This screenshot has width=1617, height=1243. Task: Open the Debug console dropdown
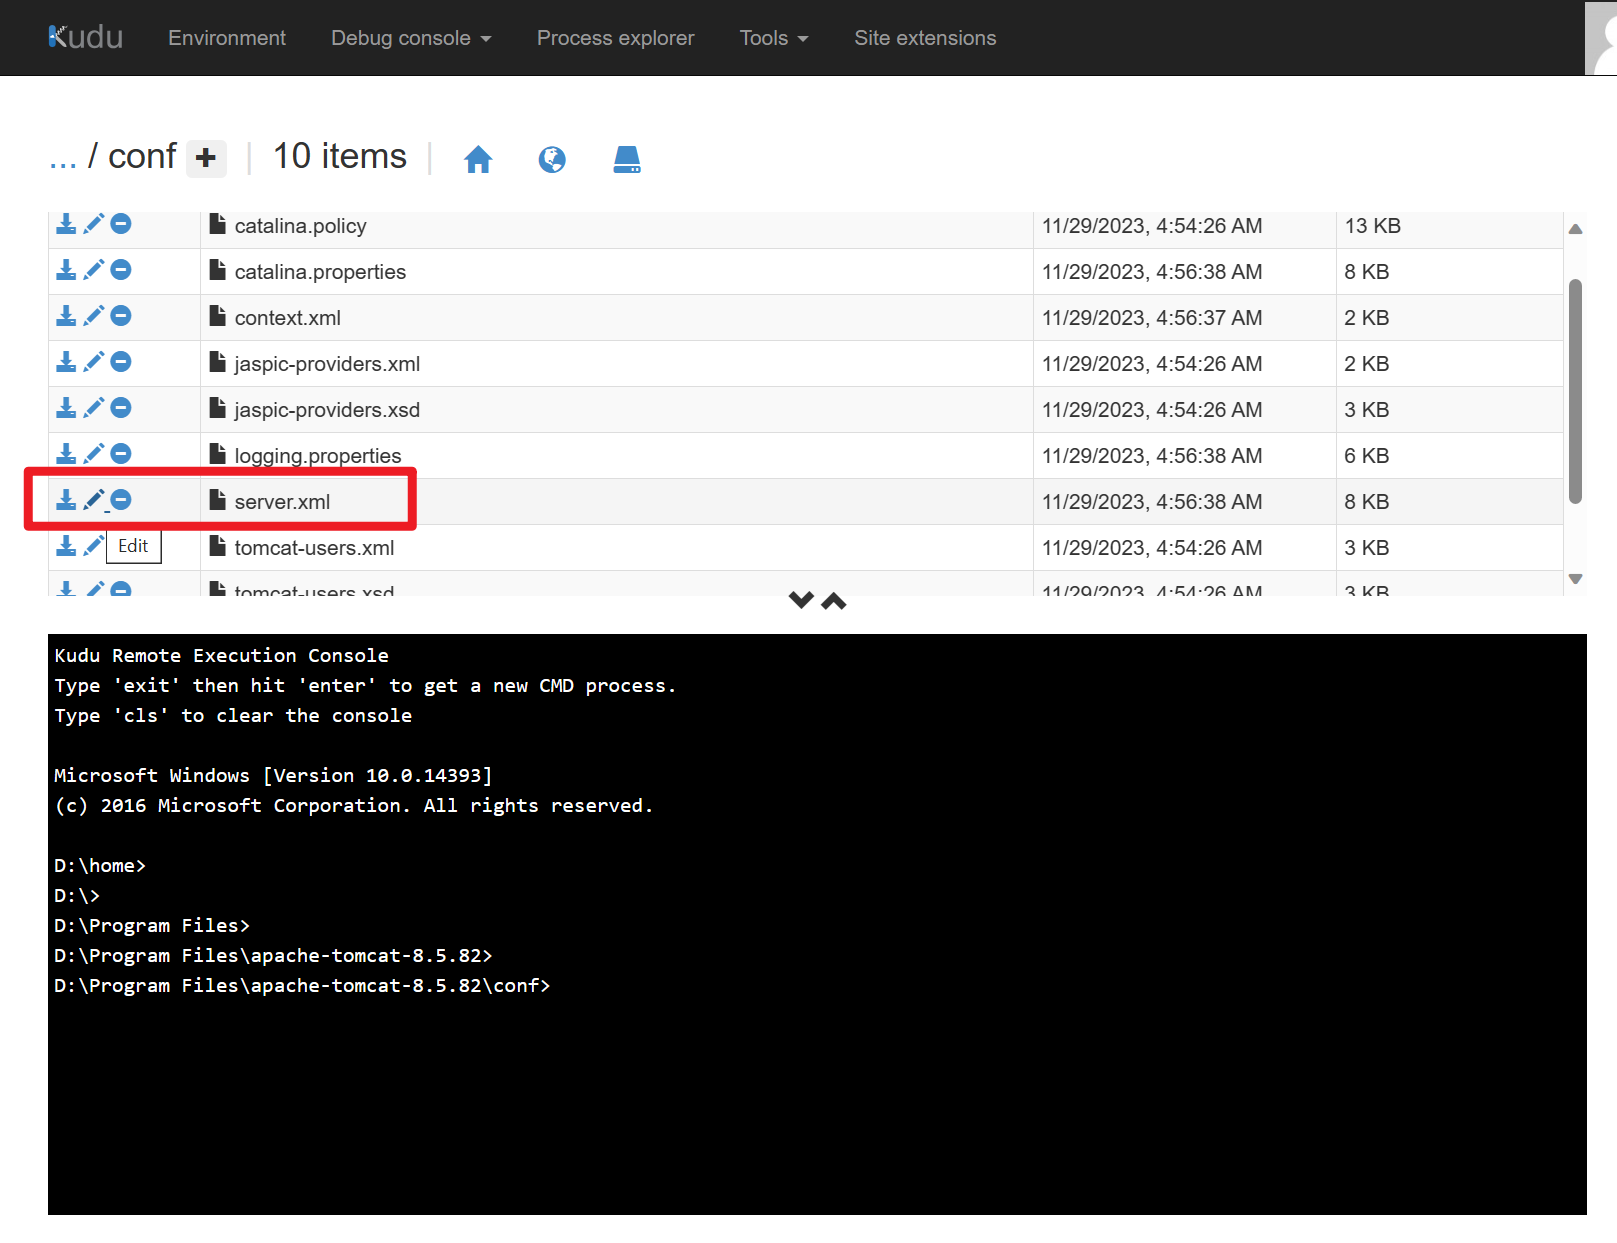pos(411,38)
